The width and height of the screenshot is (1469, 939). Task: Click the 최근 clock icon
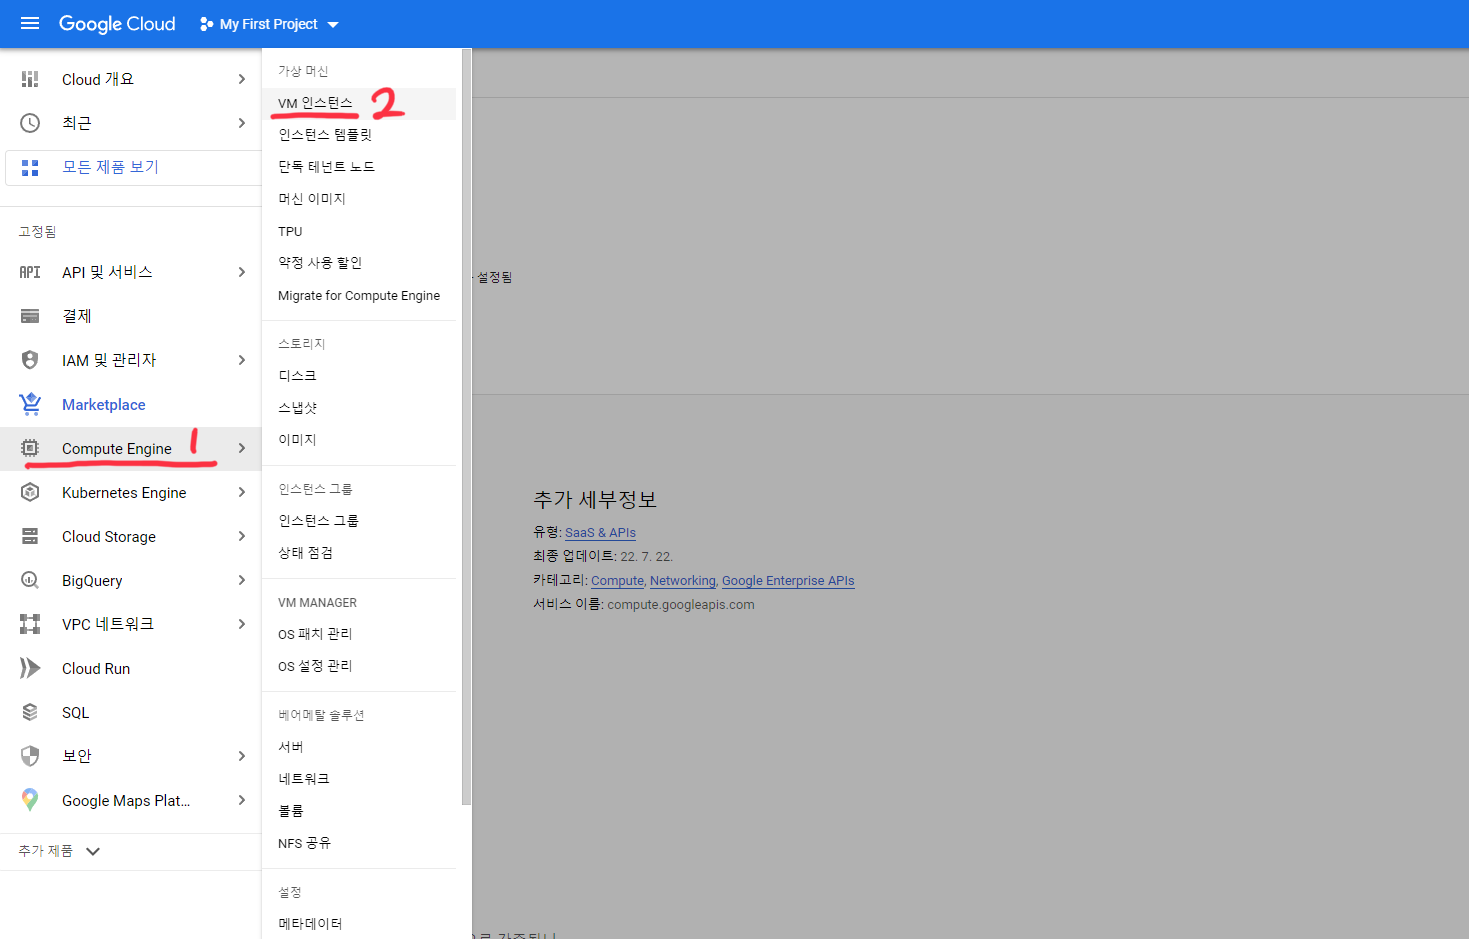[30, 123]
